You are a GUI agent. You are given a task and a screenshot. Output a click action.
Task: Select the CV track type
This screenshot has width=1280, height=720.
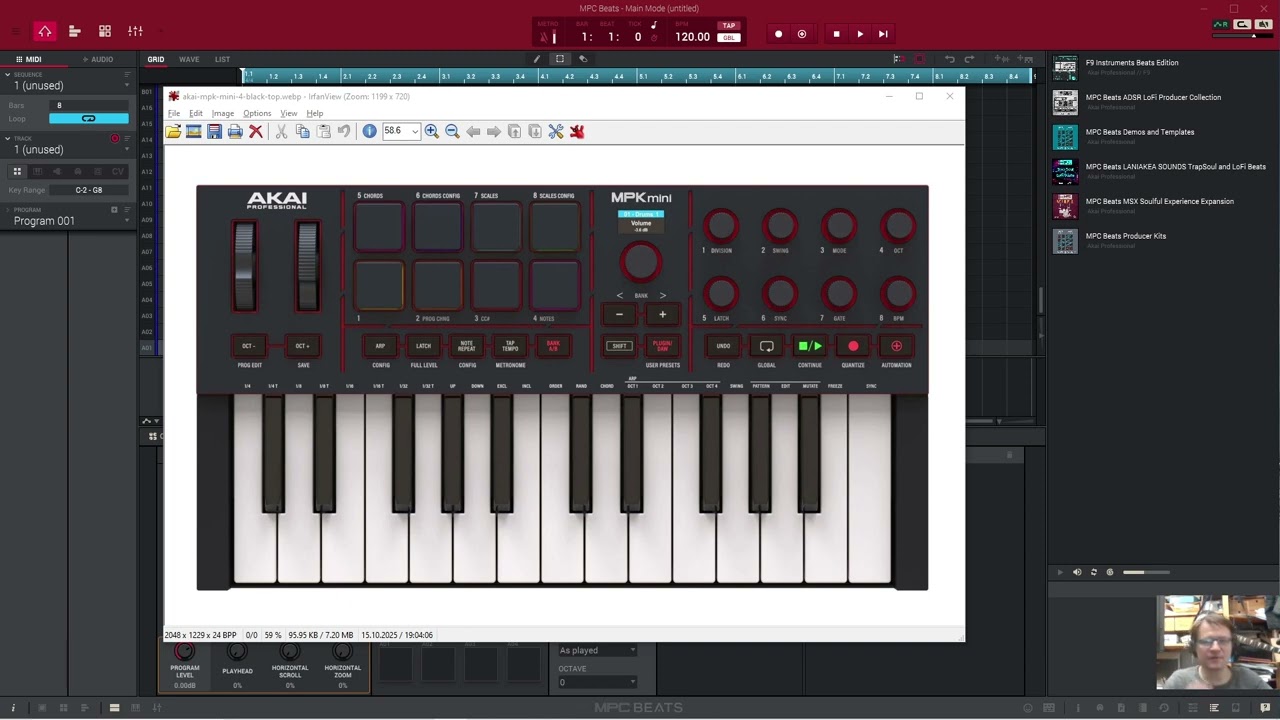(118, 171)
